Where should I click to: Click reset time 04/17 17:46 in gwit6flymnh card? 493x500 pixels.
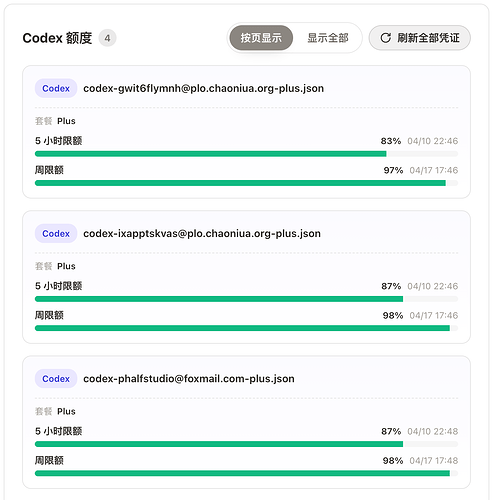pos(434,170)
